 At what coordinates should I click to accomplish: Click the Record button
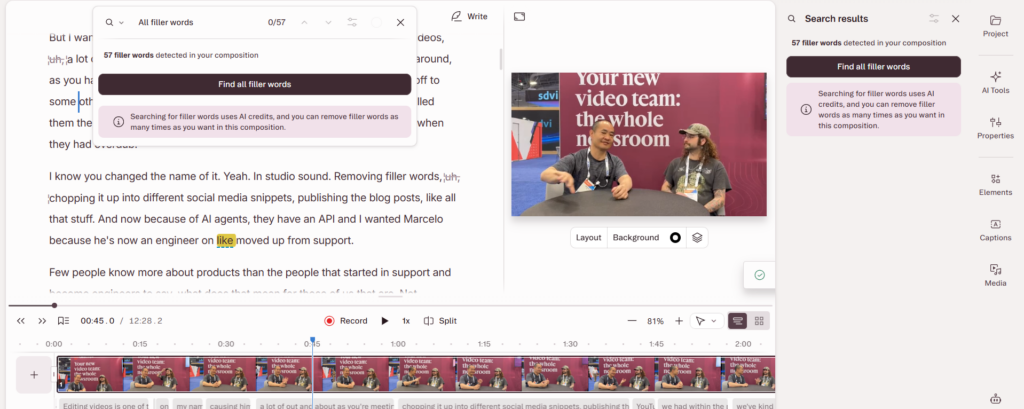[x=346, y=321]
